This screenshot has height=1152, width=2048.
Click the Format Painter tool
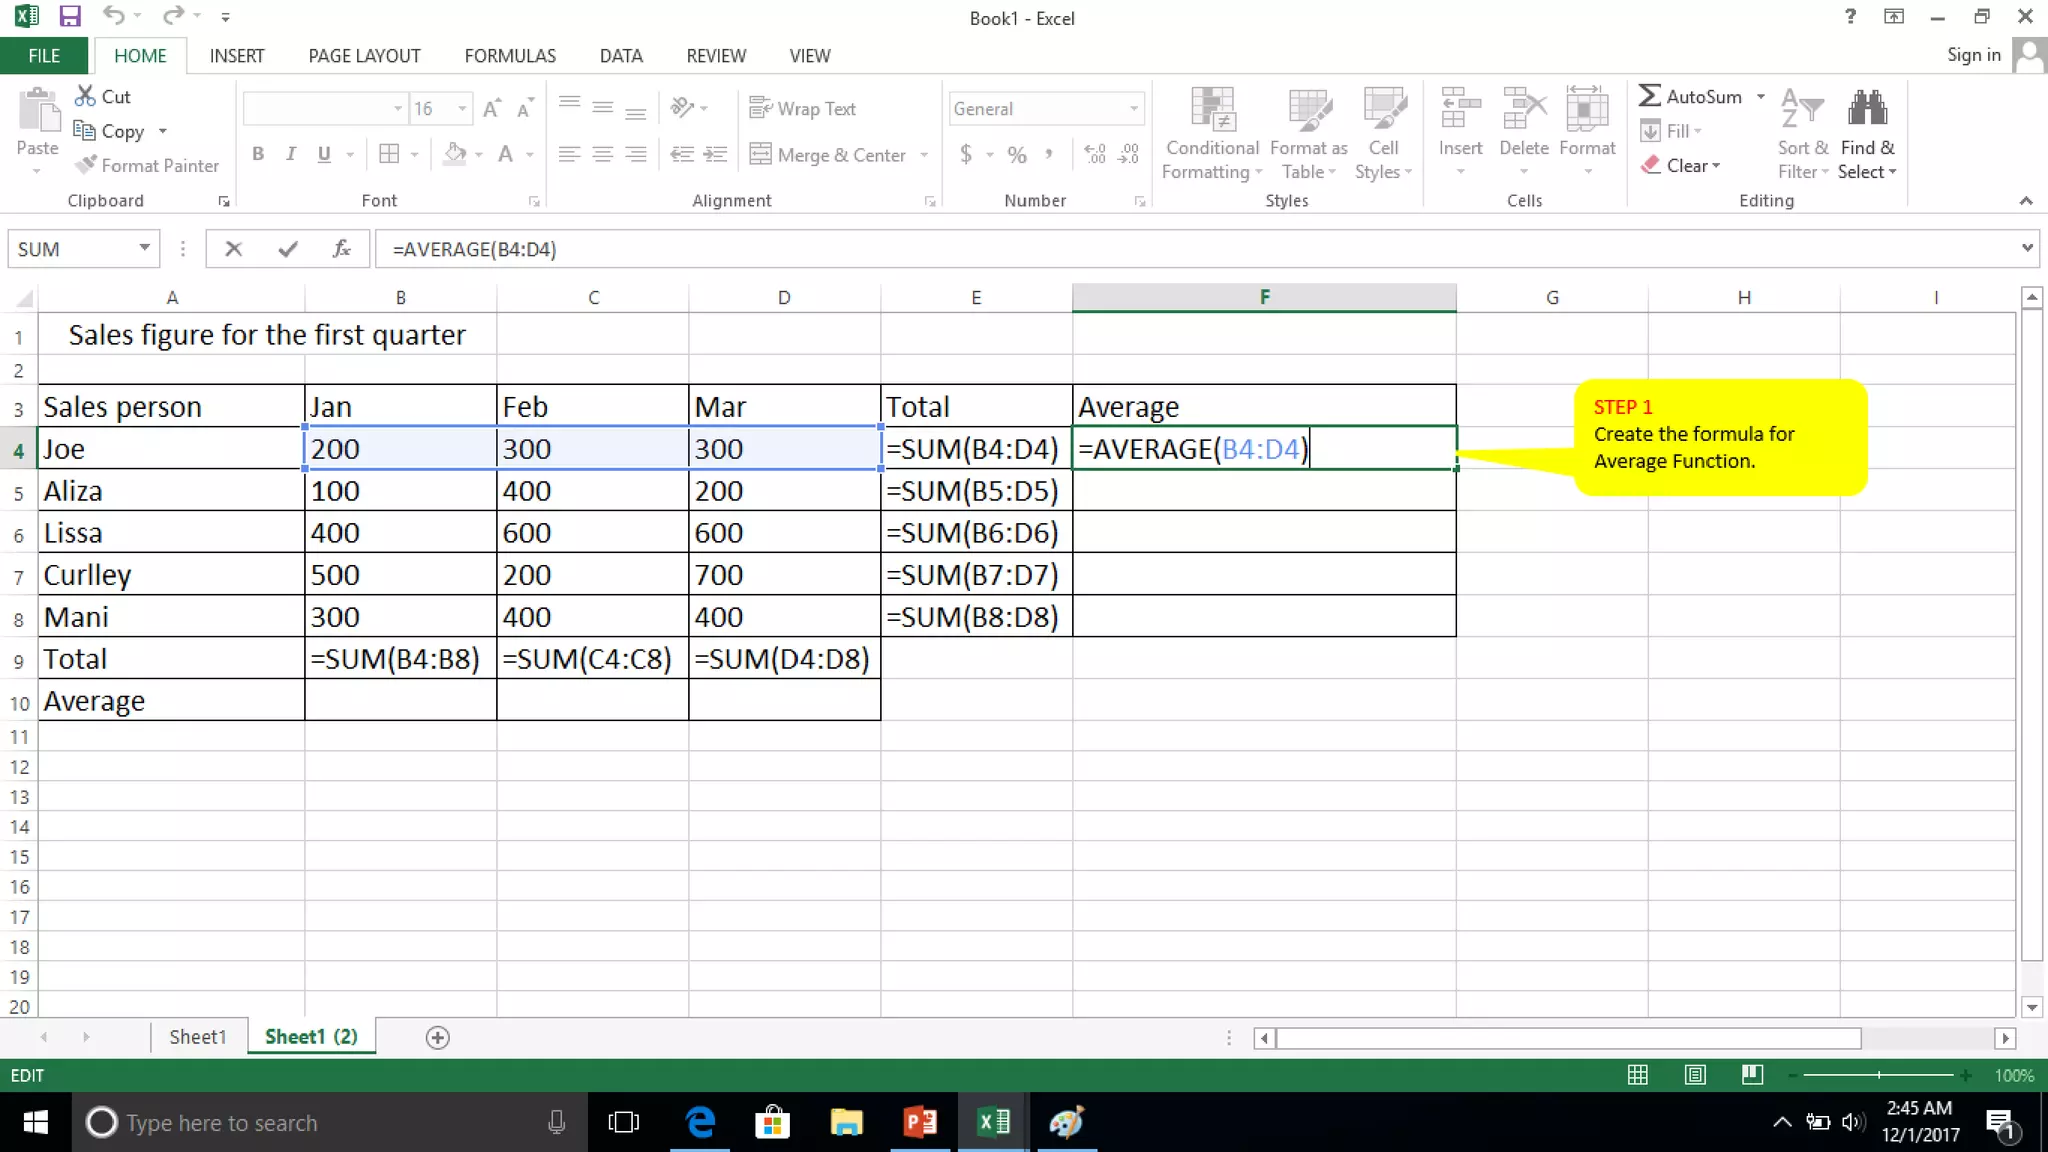[147, 165]
